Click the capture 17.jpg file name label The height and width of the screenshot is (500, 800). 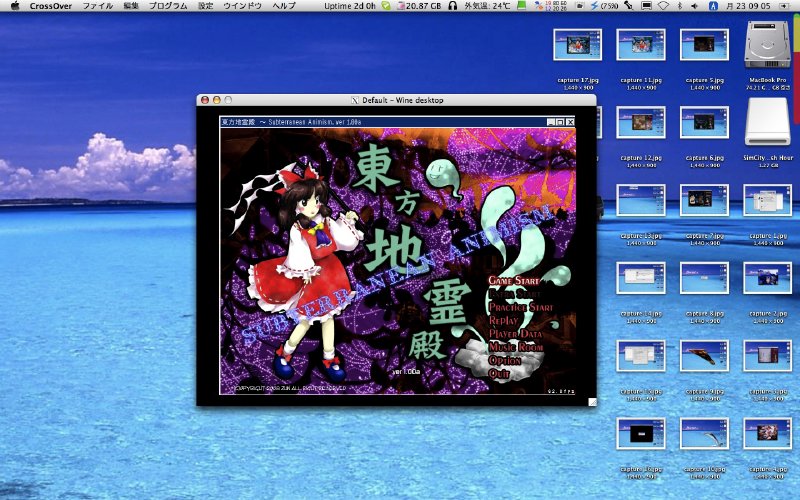[x=578, y=80]
